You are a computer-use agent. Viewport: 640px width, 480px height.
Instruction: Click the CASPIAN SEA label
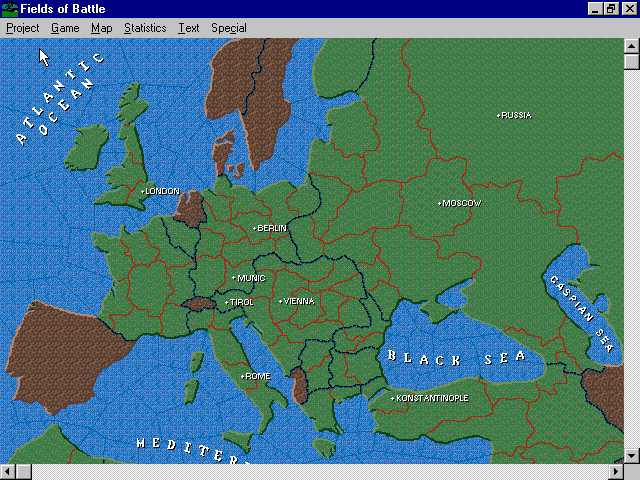(582, 313)
